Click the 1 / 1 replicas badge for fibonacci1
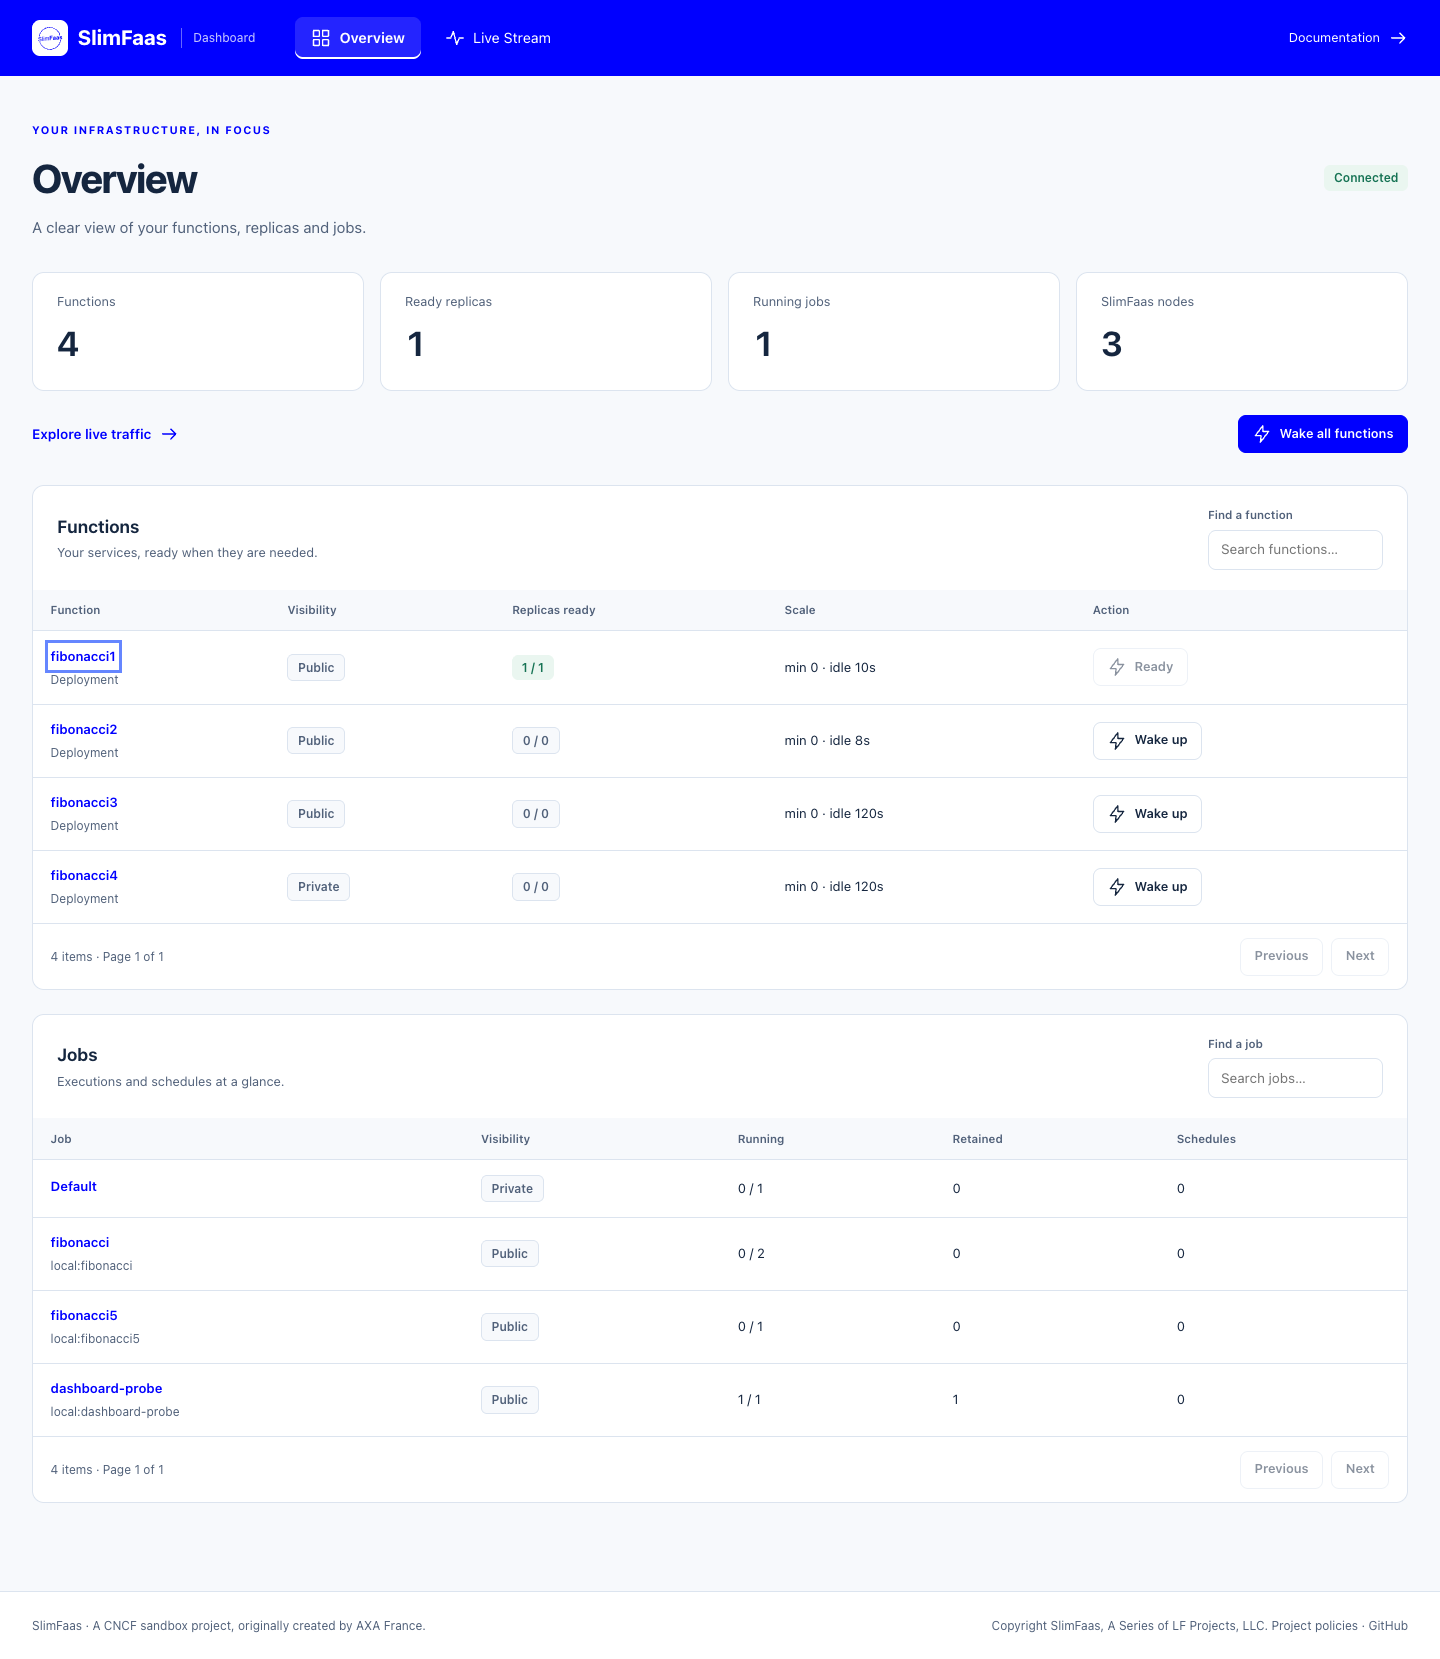 point(533,668)
